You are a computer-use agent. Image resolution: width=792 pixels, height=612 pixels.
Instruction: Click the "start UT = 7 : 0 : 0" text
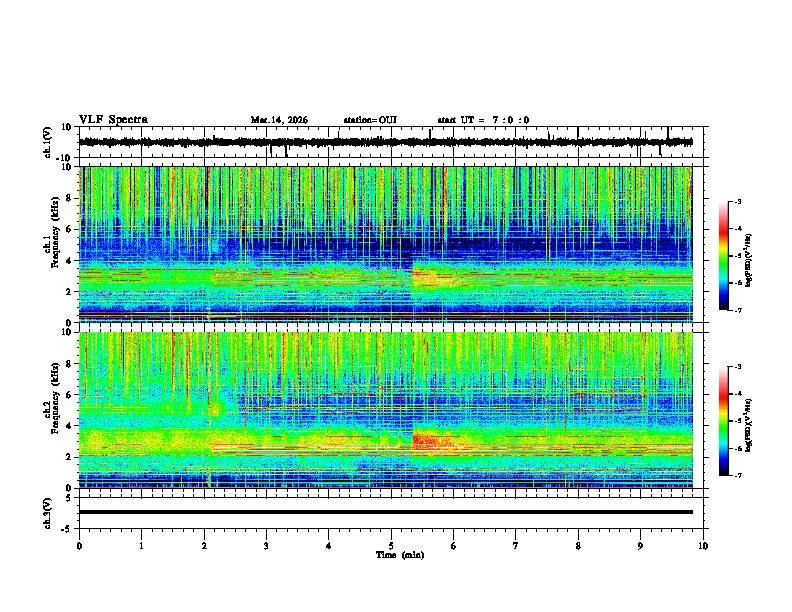click(483, 120)
